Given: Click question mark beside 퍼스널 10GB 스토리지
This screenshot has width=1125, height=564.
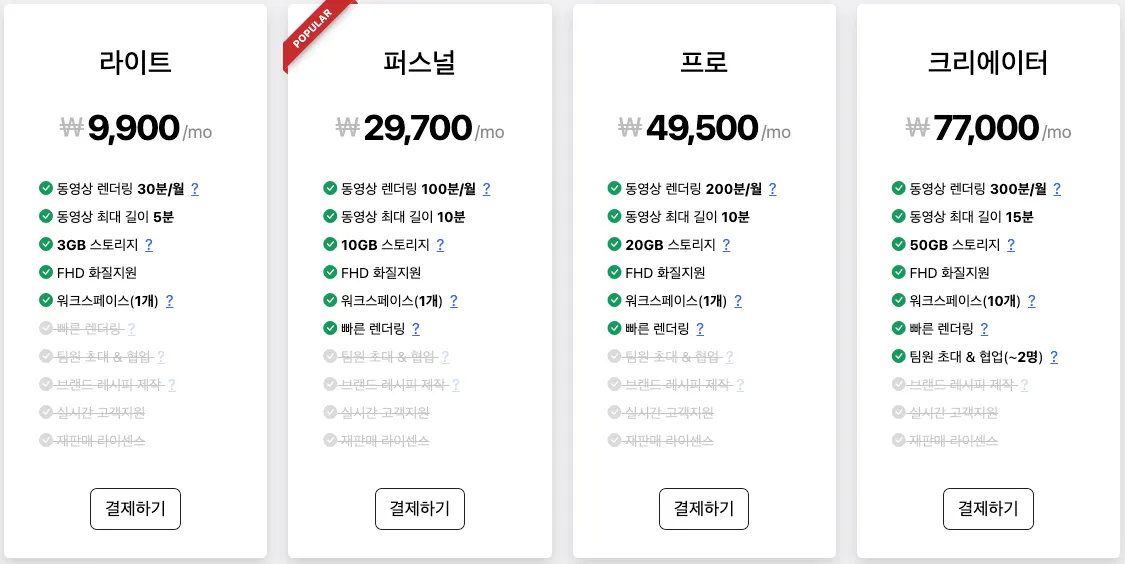Looking at the screenshot, I should click(440, 245).
